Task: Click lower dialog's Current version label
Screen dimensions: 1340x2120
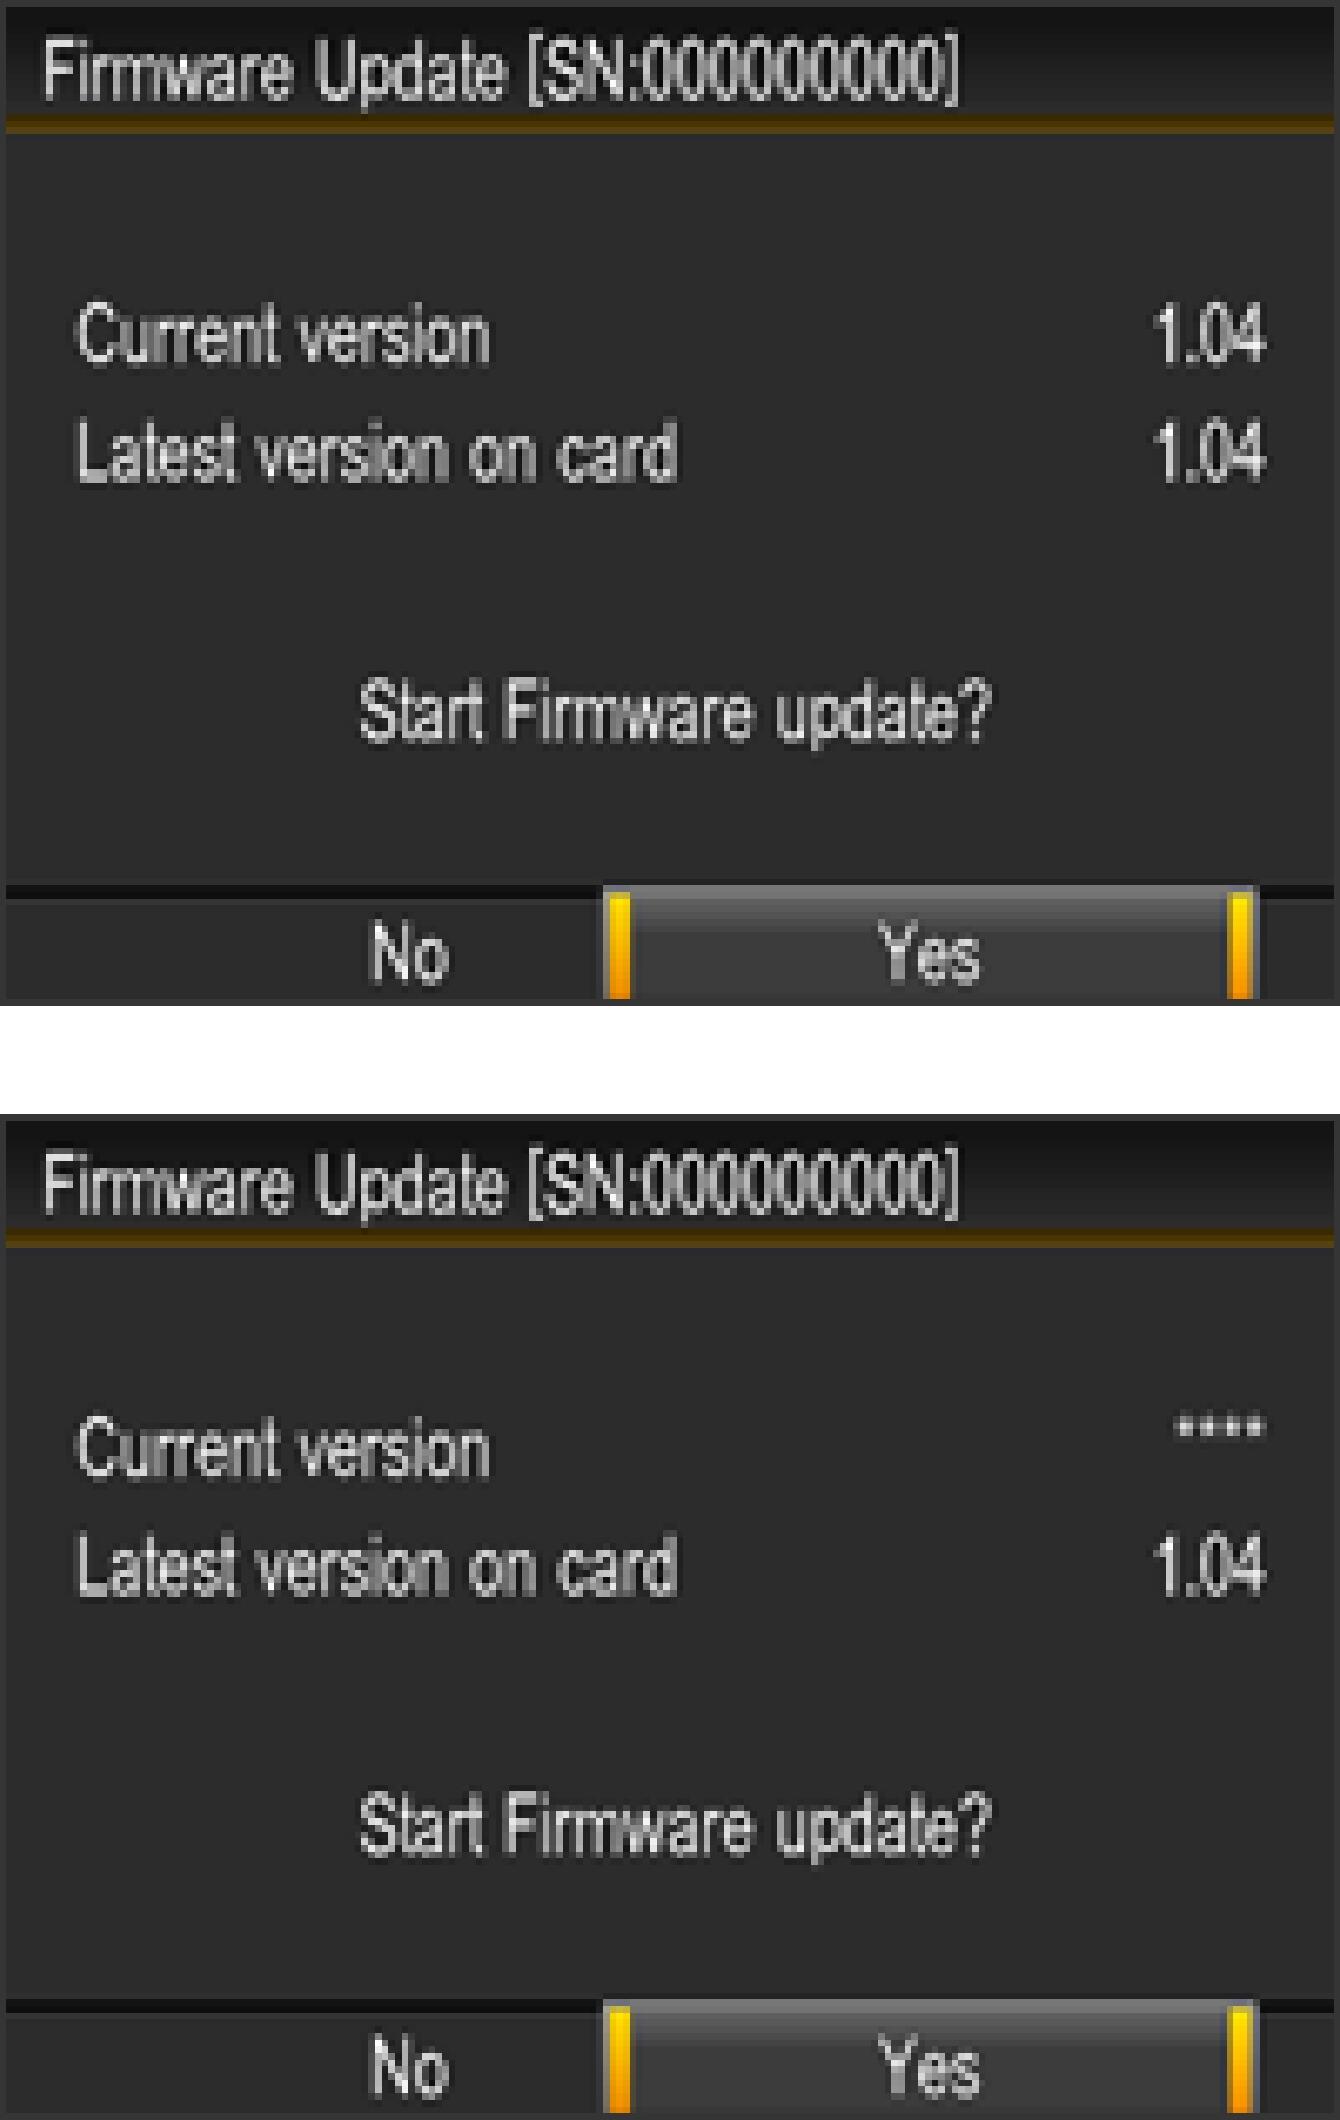Action: [283, 1449]
